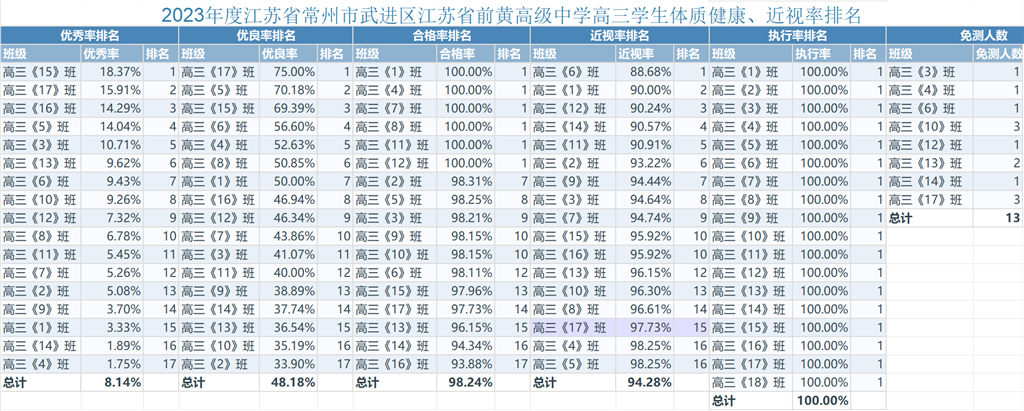Viewport: 1024px width, 411px height.
Task: Select the 43.86% cell
Action: (288, 237)
